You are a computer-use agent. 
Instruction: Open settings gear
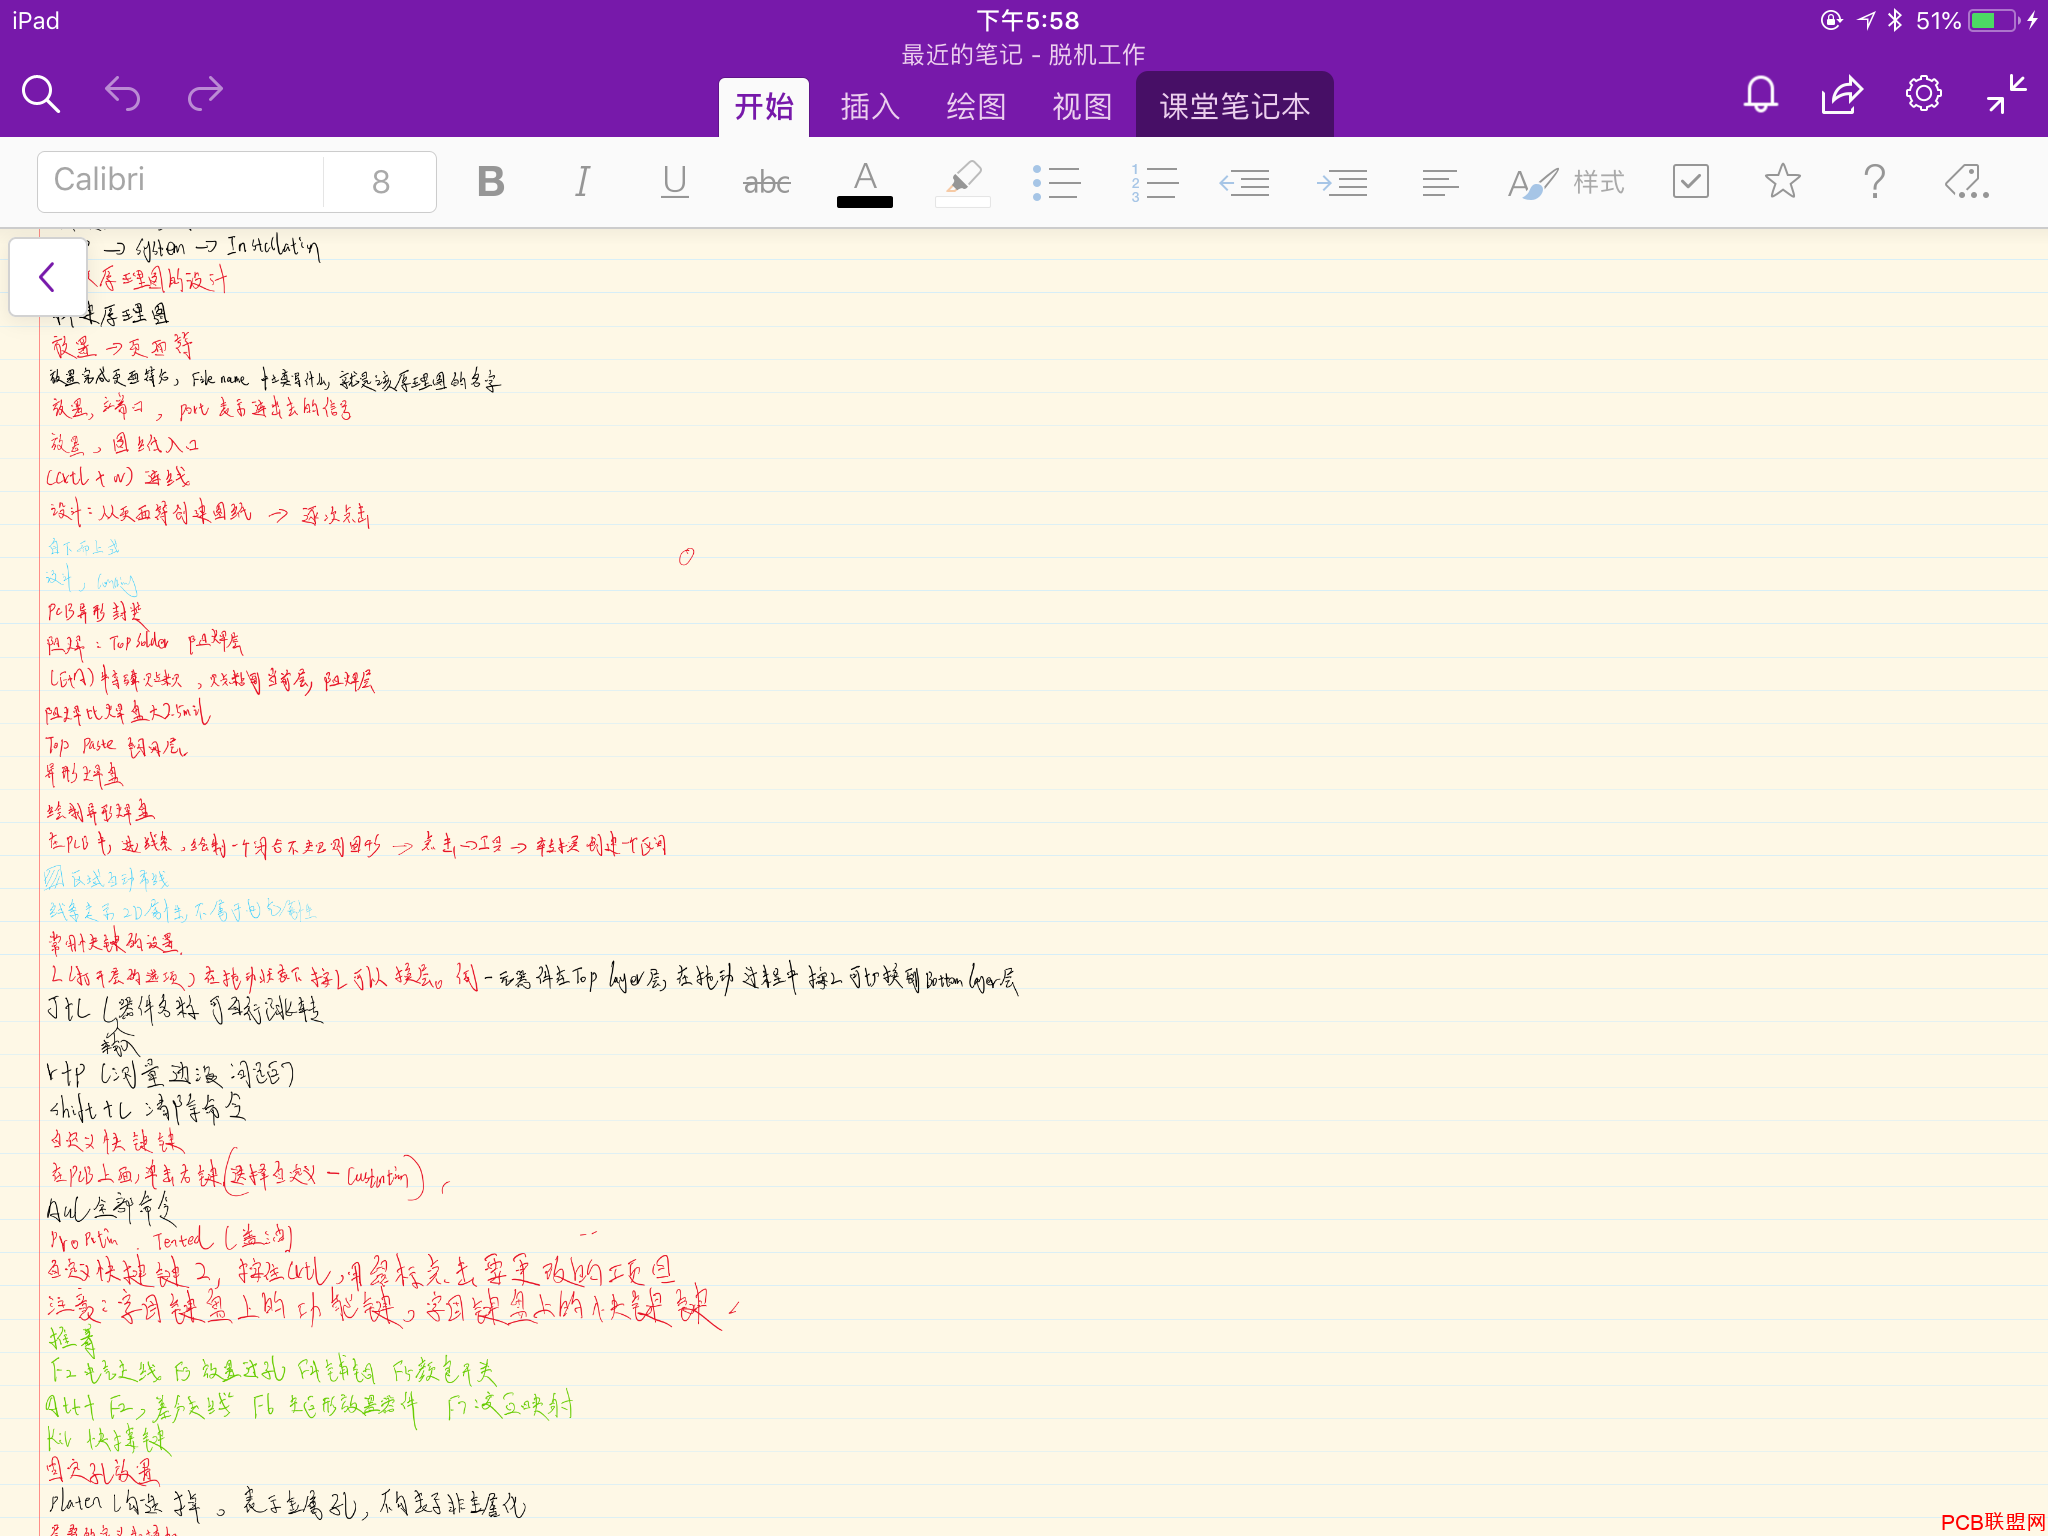[1924, 94]
